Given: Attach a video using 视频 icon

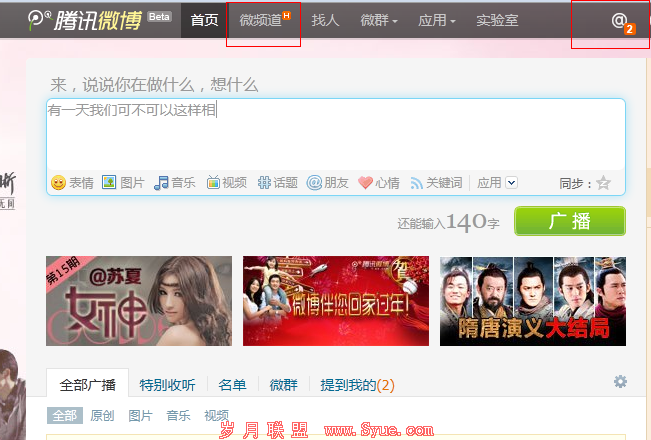Looking at the screenshot, I should [213, 182].
